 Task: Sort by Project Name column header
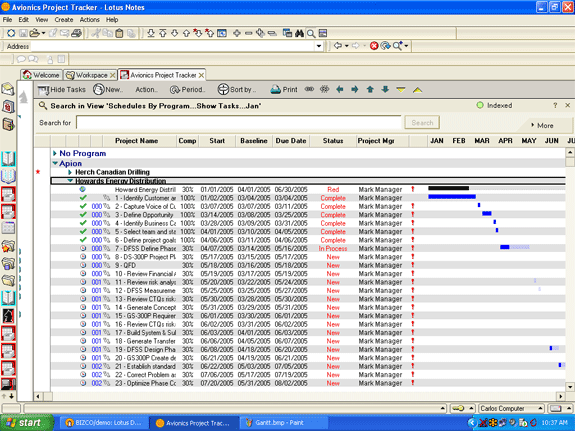pos(136,141)
